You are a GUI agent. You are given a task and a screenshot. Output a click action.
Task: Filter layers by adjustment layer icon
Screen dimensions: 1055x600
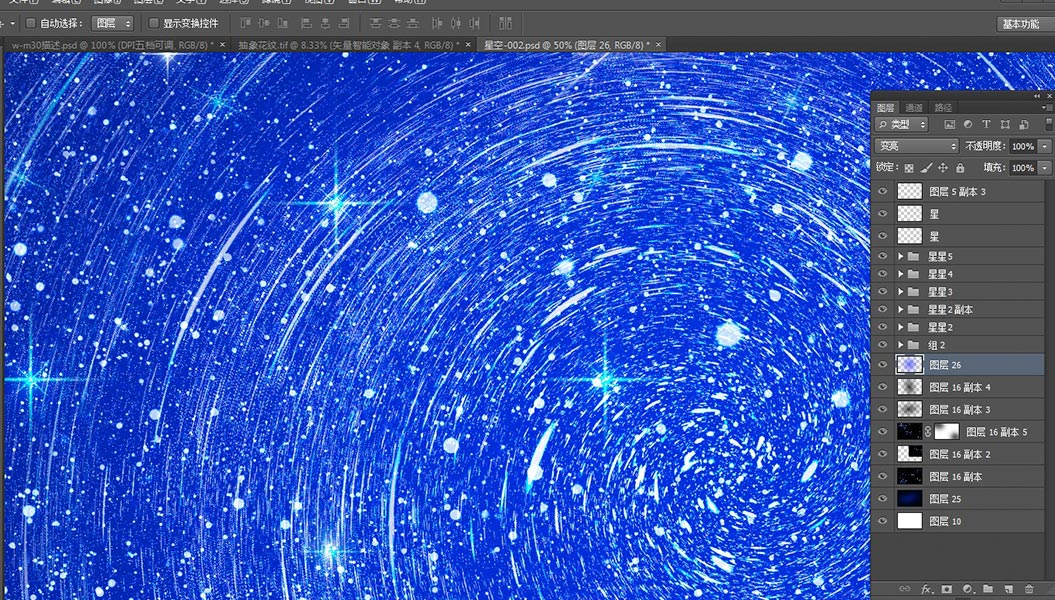click(968, 124)
